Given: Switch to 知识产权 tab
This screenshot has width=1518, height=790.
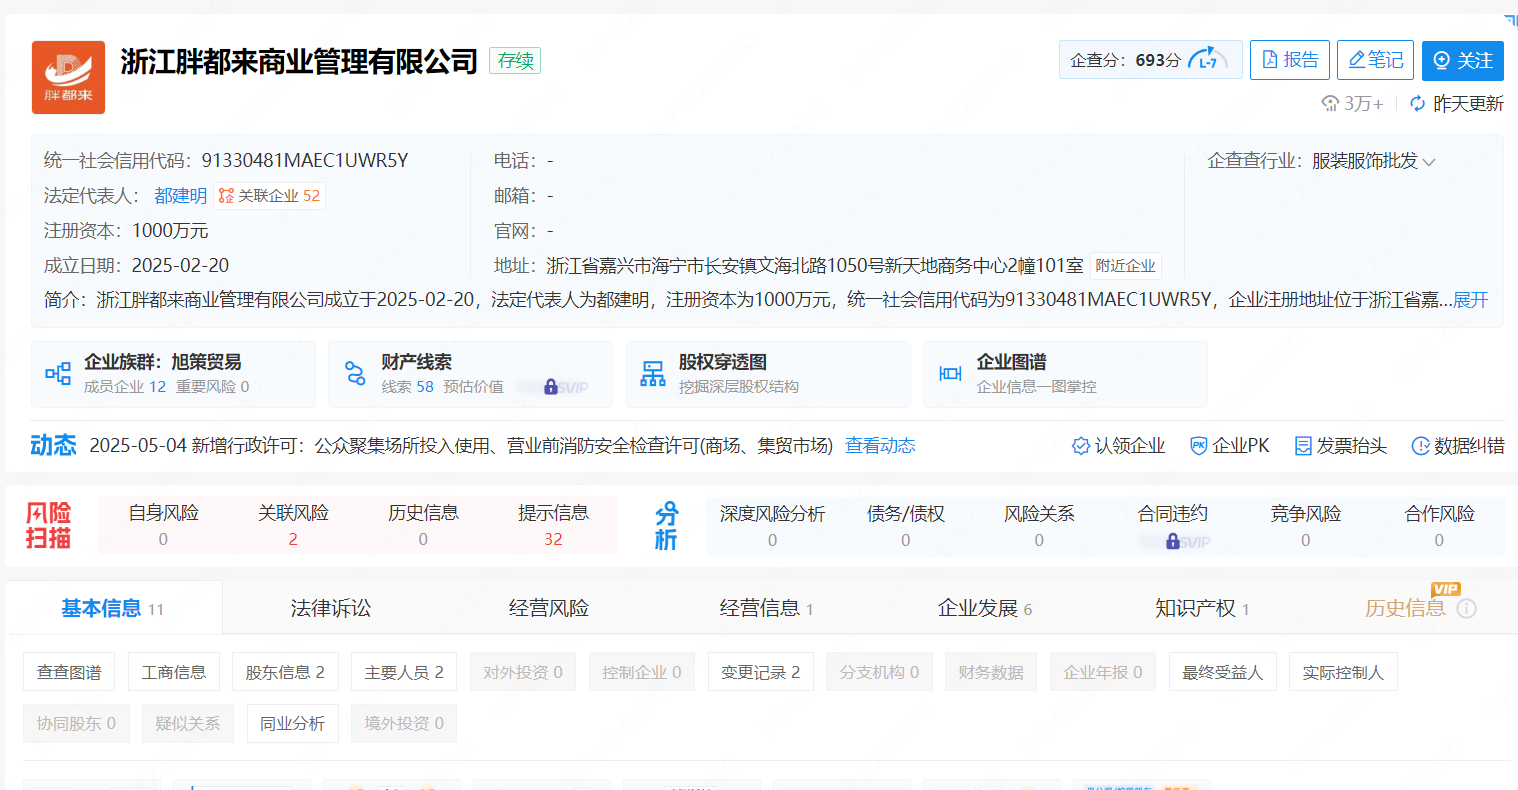Looking at the screenshot, I should (x=1203, y=608).
